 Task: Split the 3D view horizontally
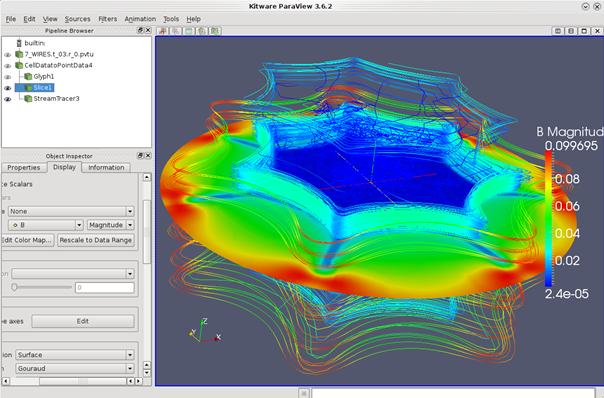(557, 31)
